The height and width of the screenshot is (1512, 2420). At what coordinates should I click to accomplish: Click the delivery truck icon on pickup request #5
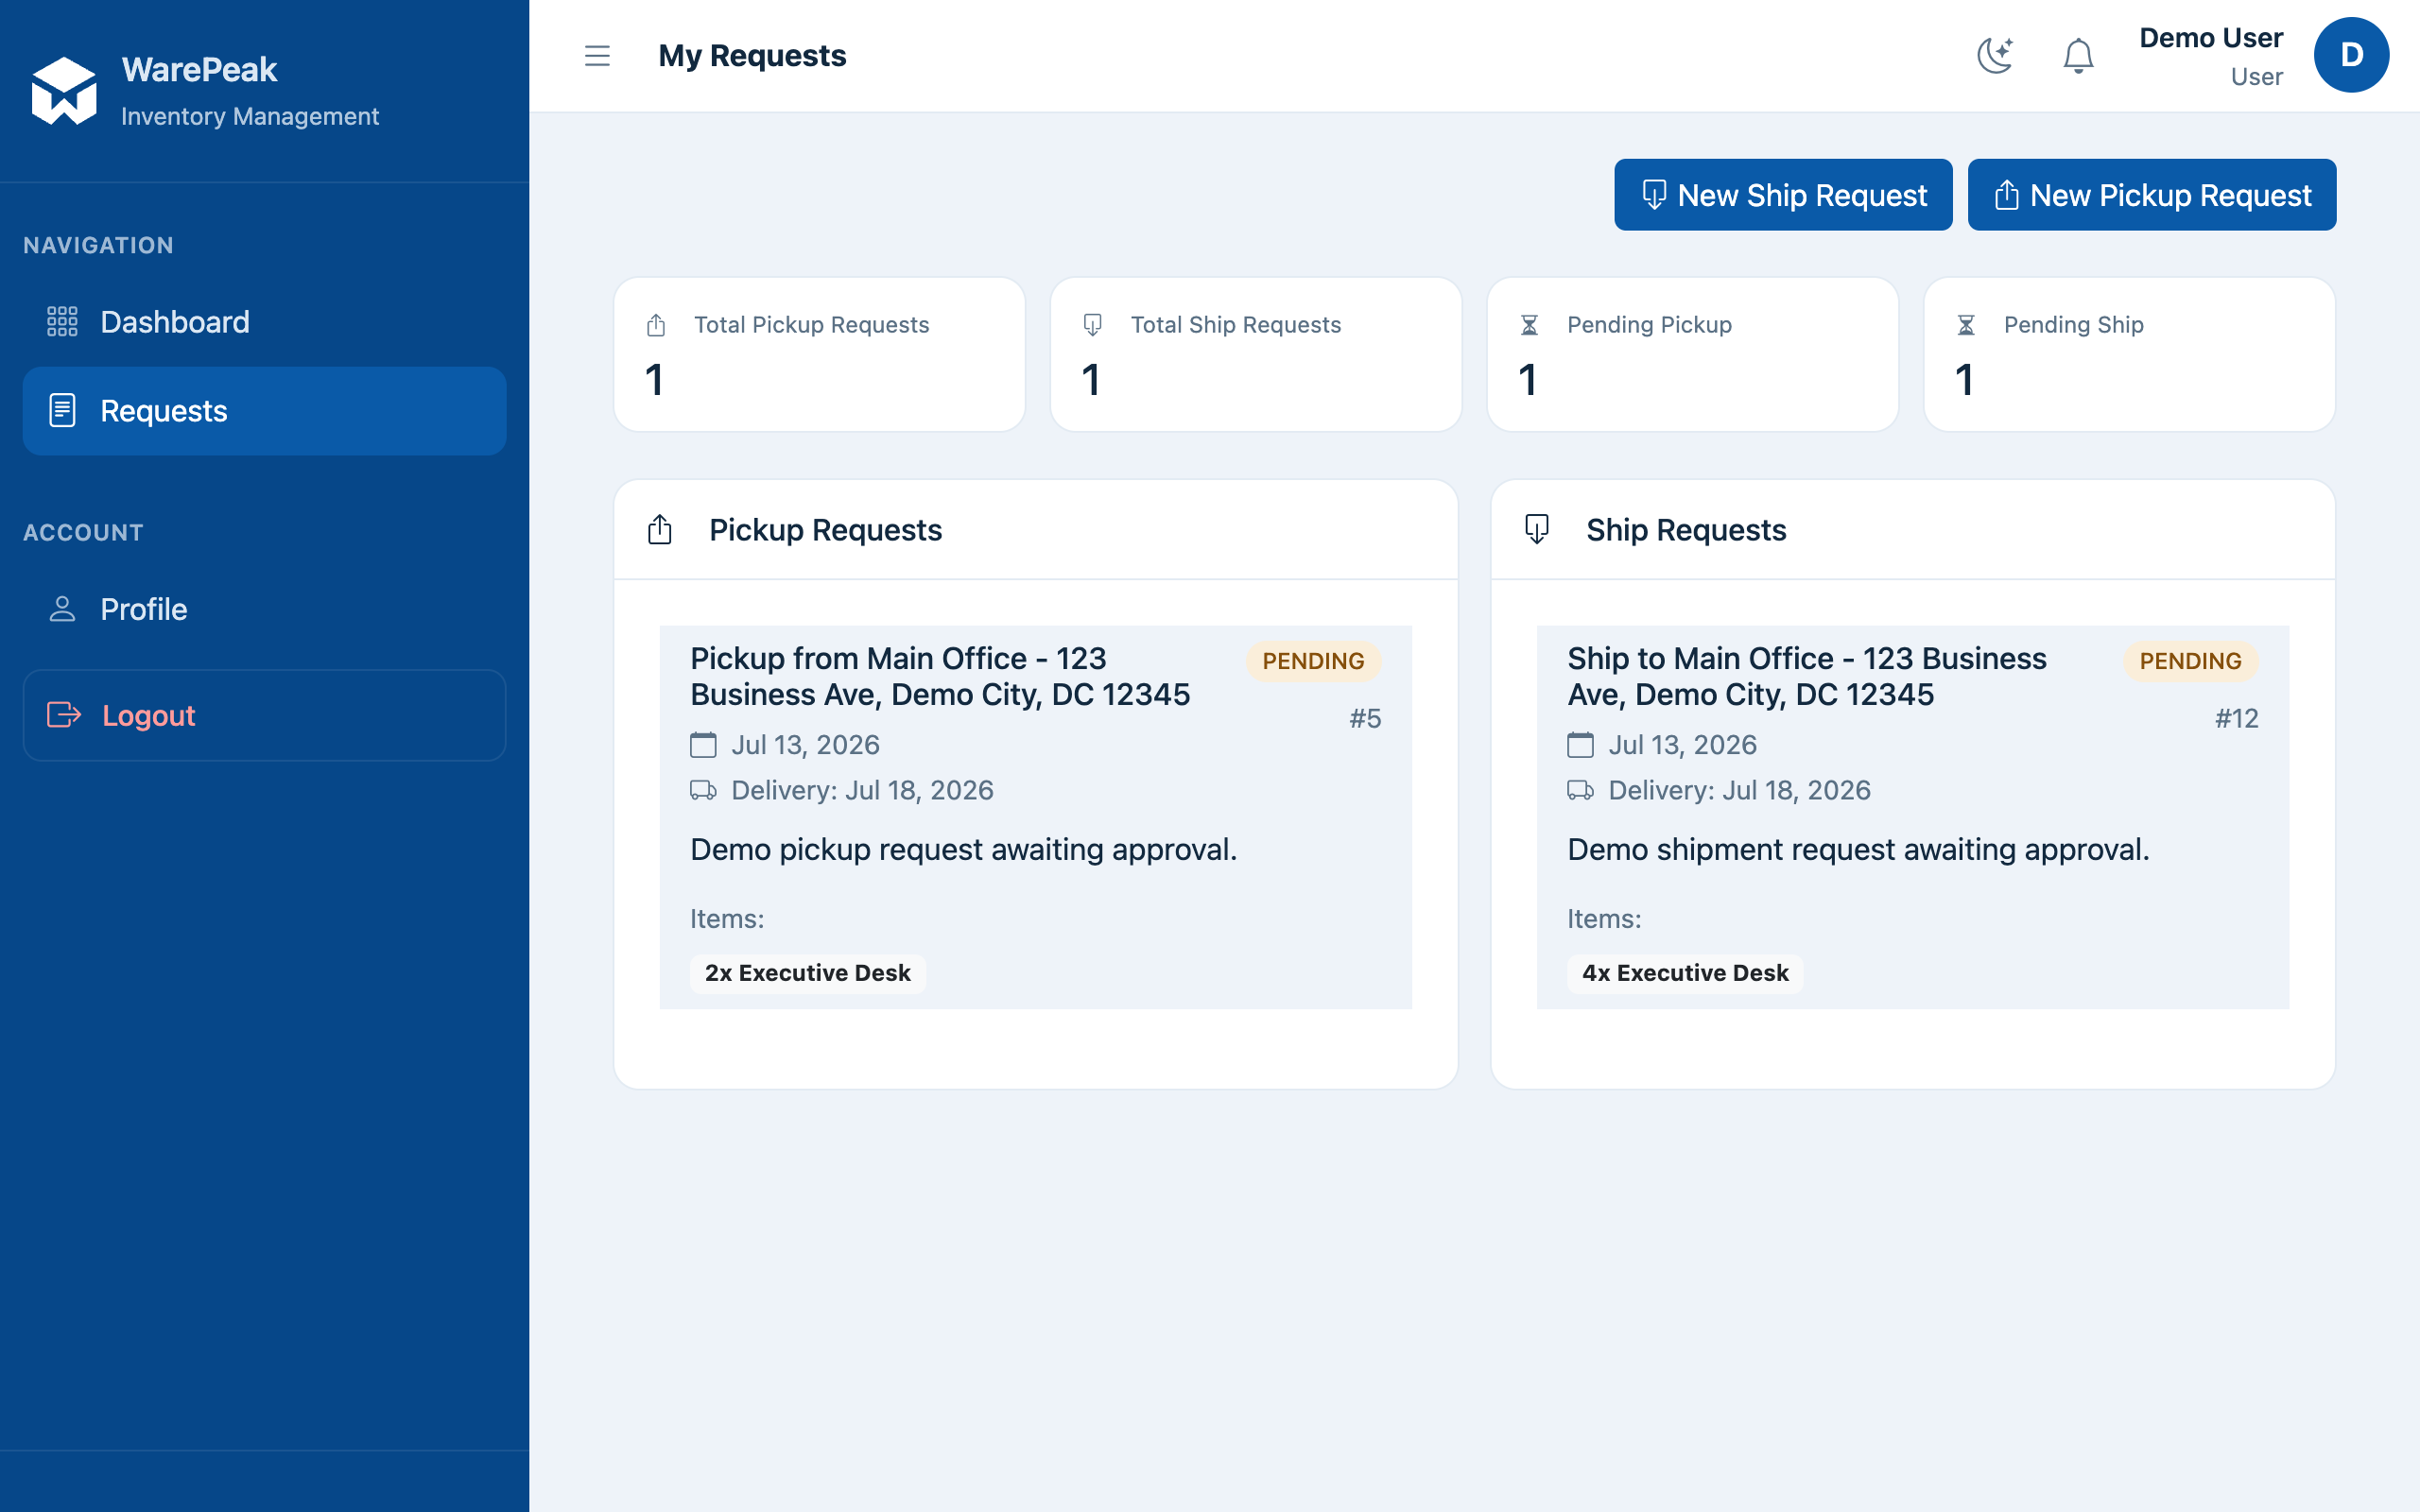(x=703, y=790)
